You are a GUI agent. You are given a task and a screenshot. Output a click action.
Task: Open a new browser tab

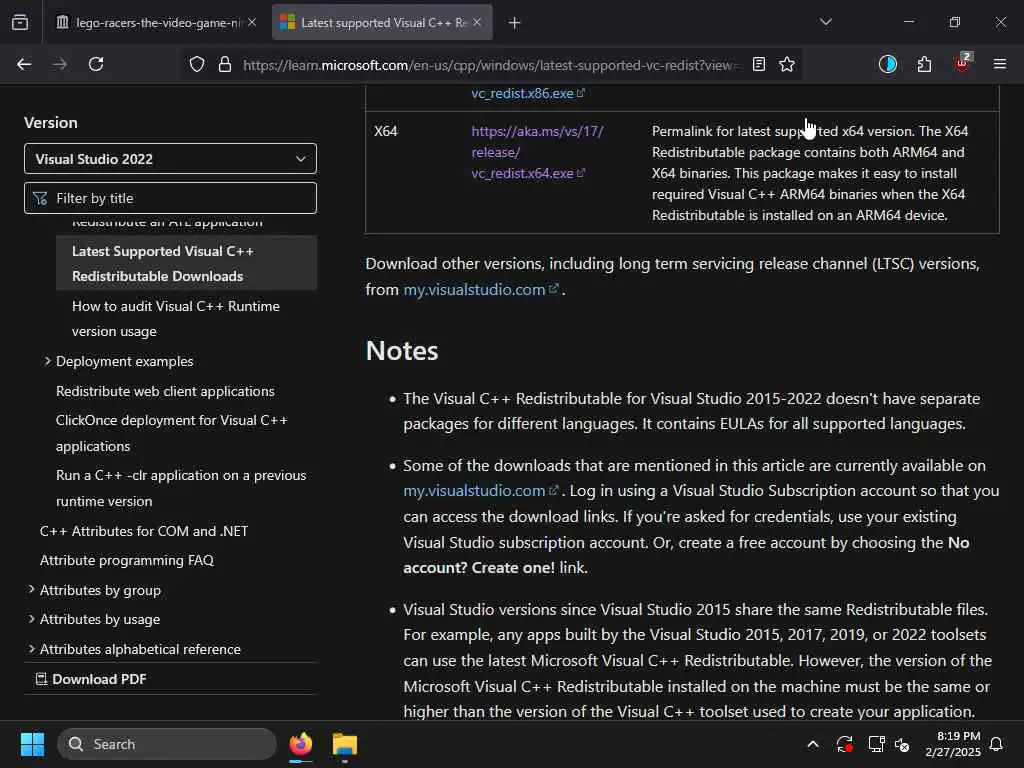click(515, 23)
